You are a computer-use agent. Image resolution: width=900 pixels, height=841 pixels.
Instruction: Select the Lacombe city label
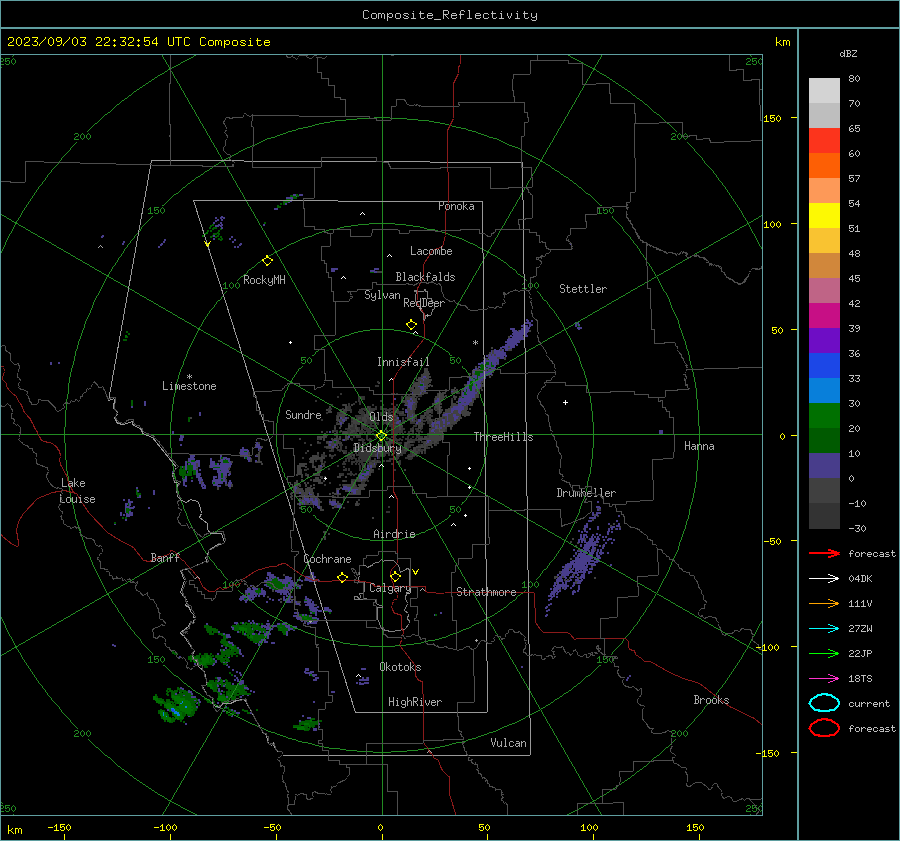coord(431,251)
